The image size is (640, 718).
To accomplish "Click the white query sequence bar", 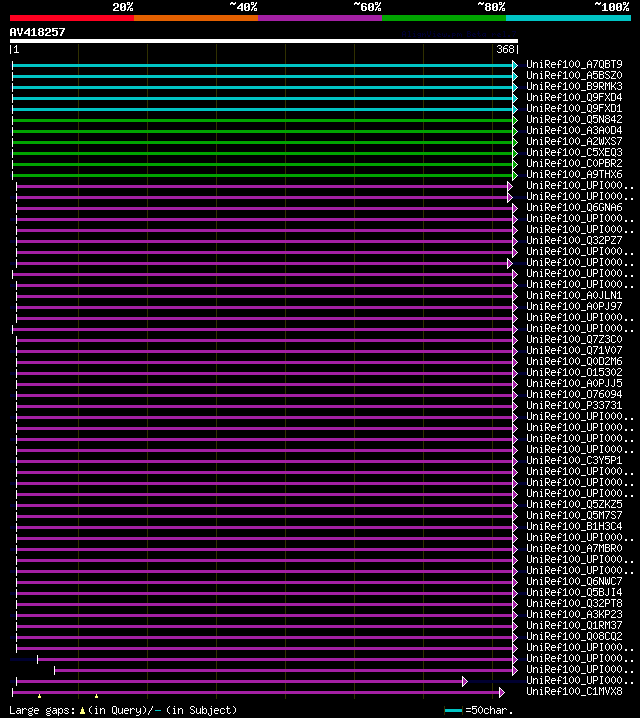I will click(264, 41).
